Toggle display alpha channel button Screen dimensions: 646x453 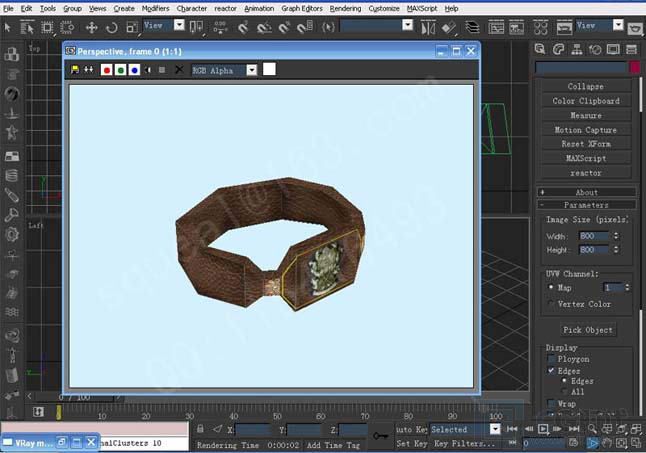pos(148,70)
